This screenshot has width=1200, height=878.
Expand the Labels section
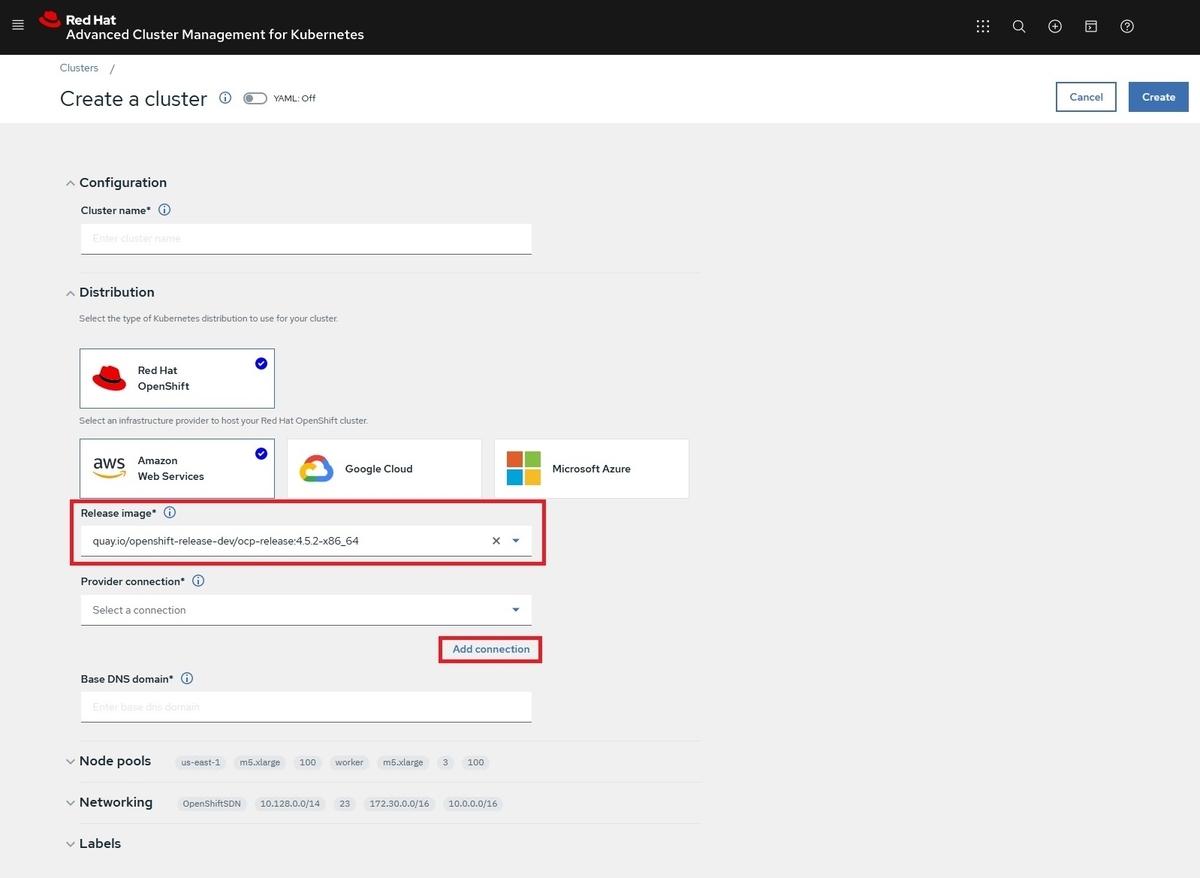point(70,844)
